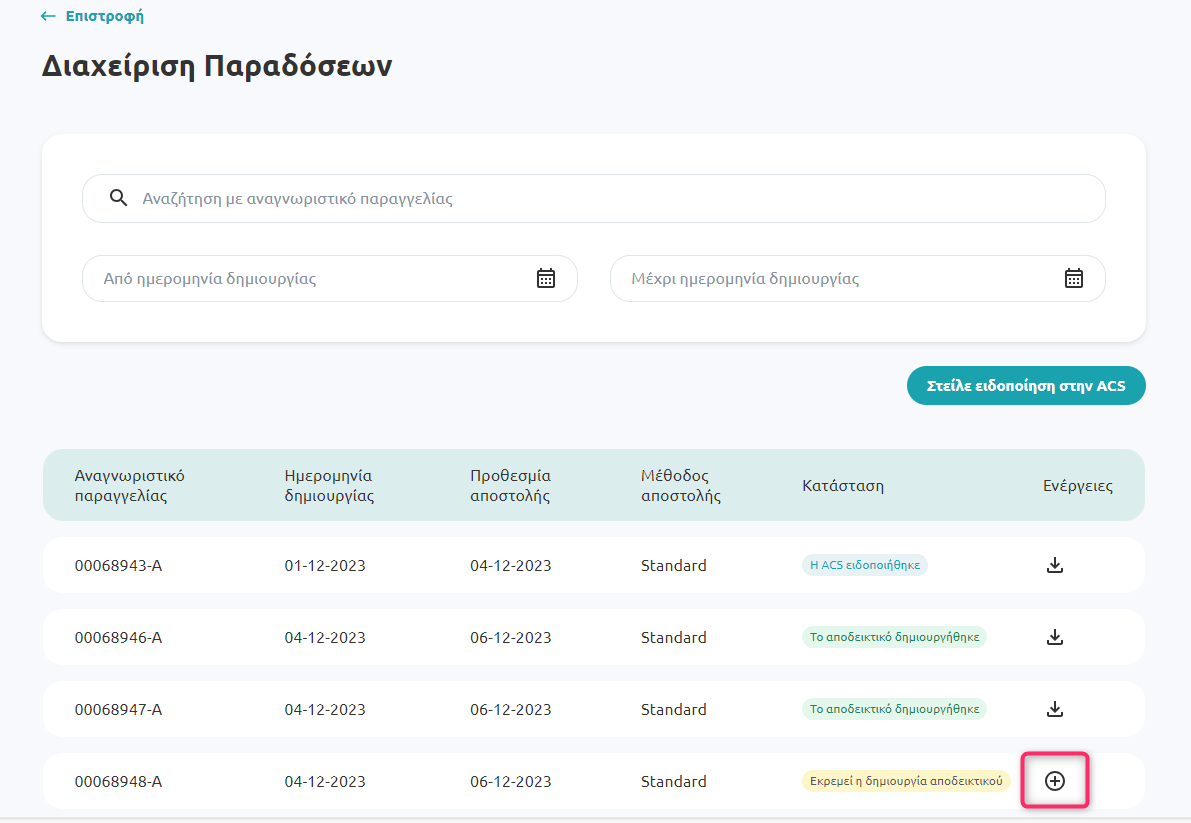Screen dimensions: 1191x823
Task: Click the 'Ημερομηνία δημιουργίας' column header
Action: coord(329,485)
